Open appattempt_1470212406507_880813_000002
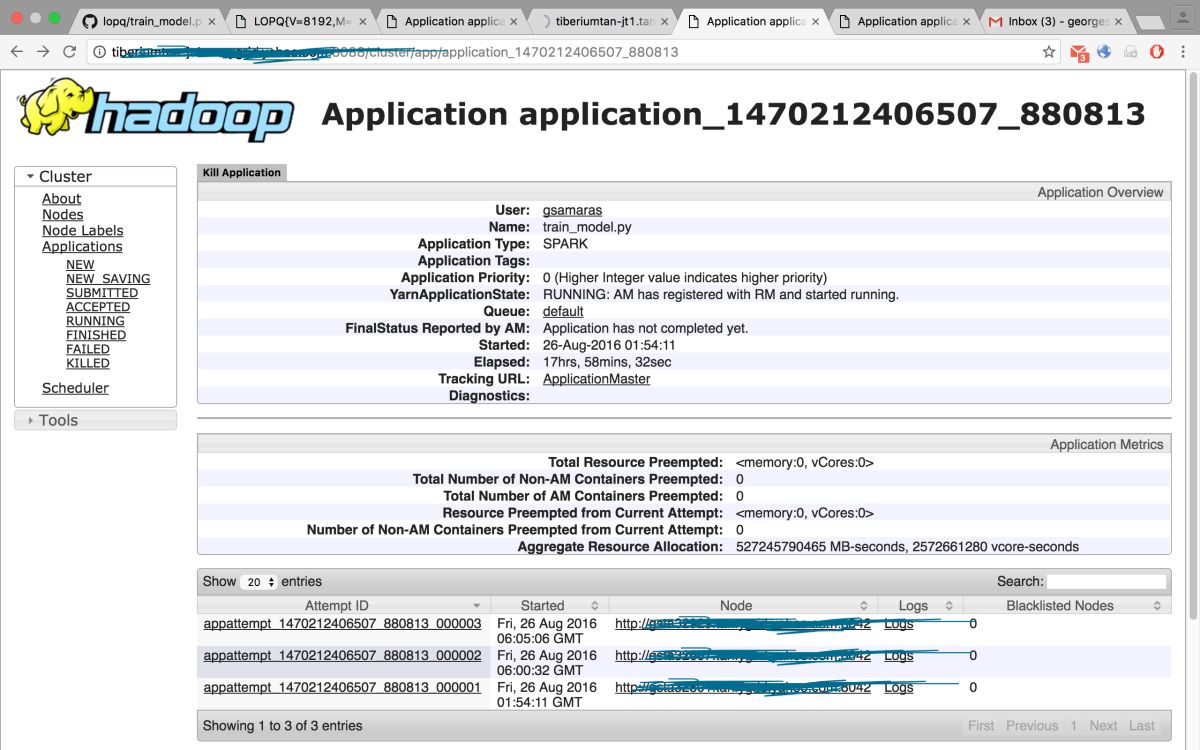The width and height of the screenshot is (1200, 750). point(342,655)
